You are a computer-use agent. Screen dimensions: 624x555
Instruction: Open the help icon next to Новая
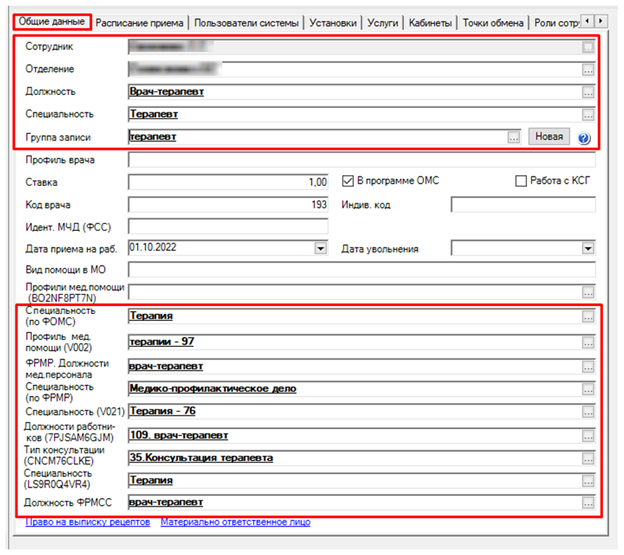pos(584,138)
